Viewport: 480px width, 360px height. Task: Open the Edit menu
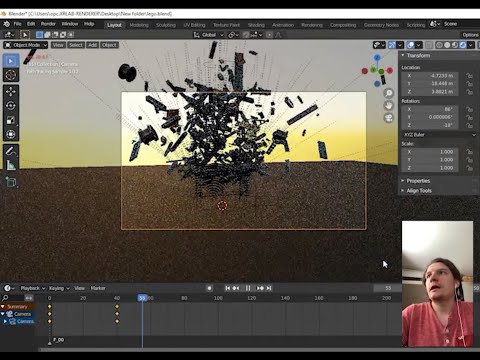pyautogui.click(x=31, y=24)
